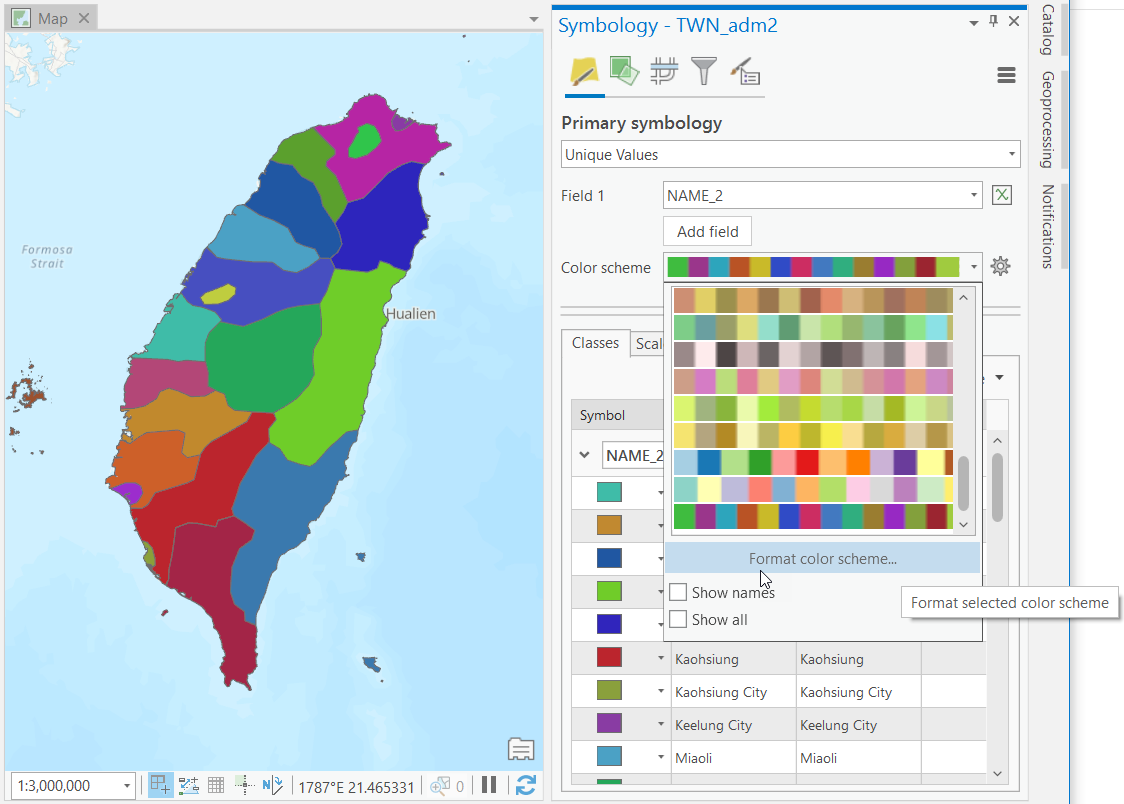Click Format color scheme
Viewport: 1124px width, 804px height.
822,557
